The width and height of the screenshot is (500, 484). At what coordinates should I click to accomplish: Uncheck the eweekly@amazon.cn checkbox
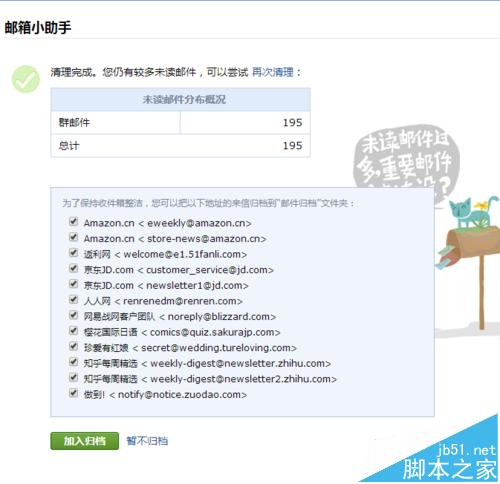pos(73,222)
